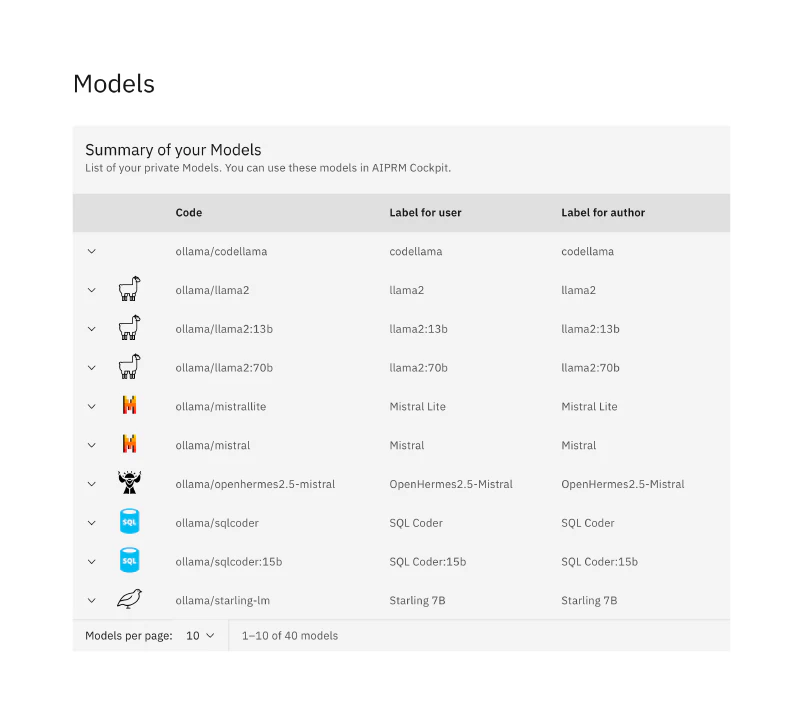Viewport: 800px width, 722px height.
Task: Click the Label for author column header
Action: 603,213
